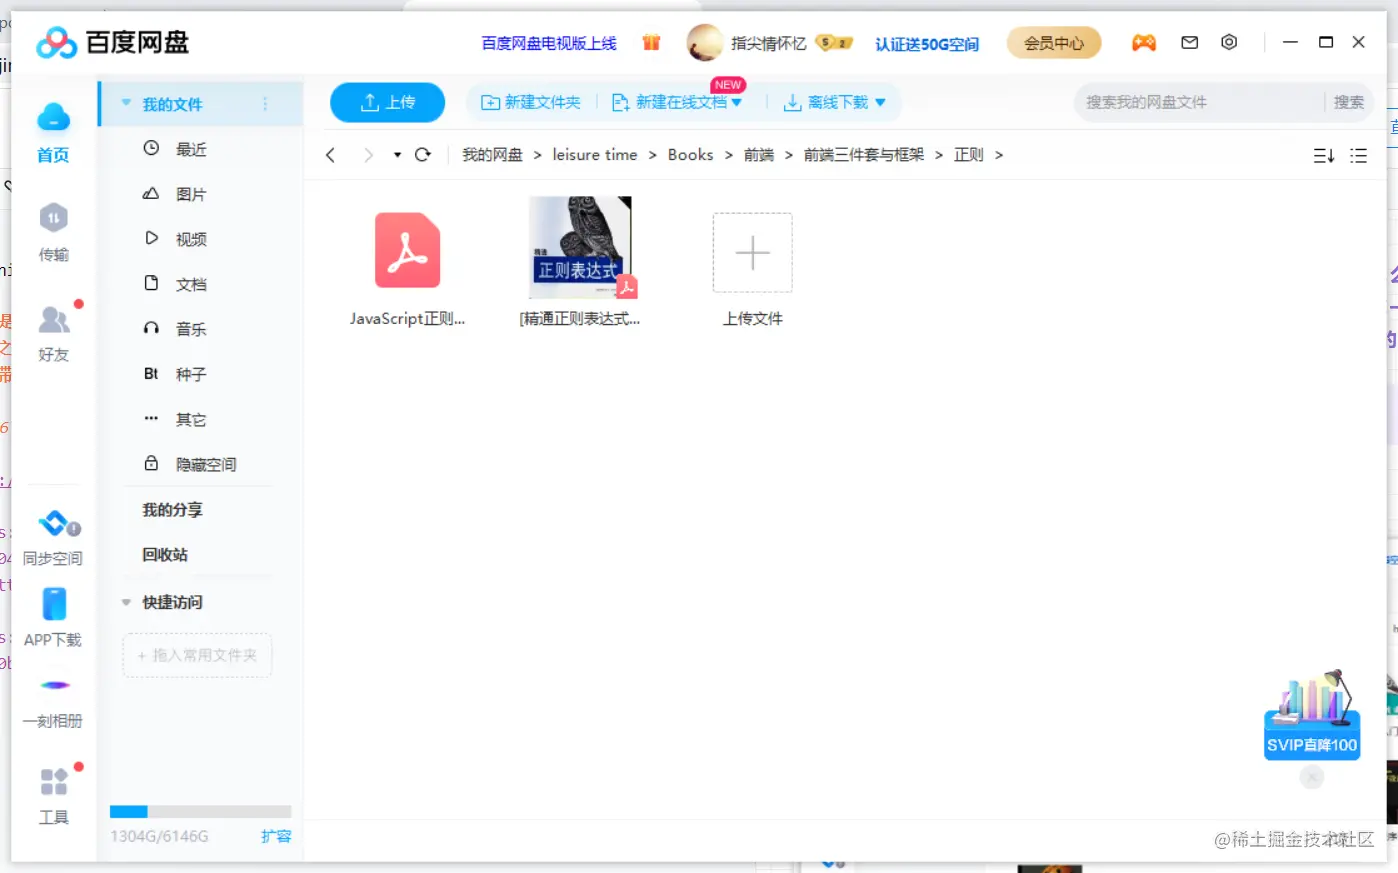The image size is (1398, 873).
Task: Click 新建文件夹 new folder button
Action: (x=531, y=102)
